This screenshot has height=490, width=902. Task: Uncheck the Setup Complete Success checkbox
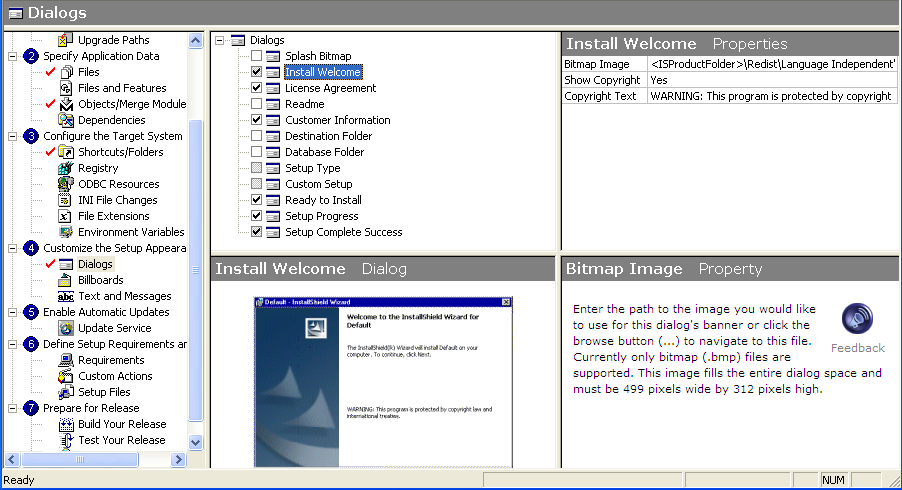tap(257, 232)
